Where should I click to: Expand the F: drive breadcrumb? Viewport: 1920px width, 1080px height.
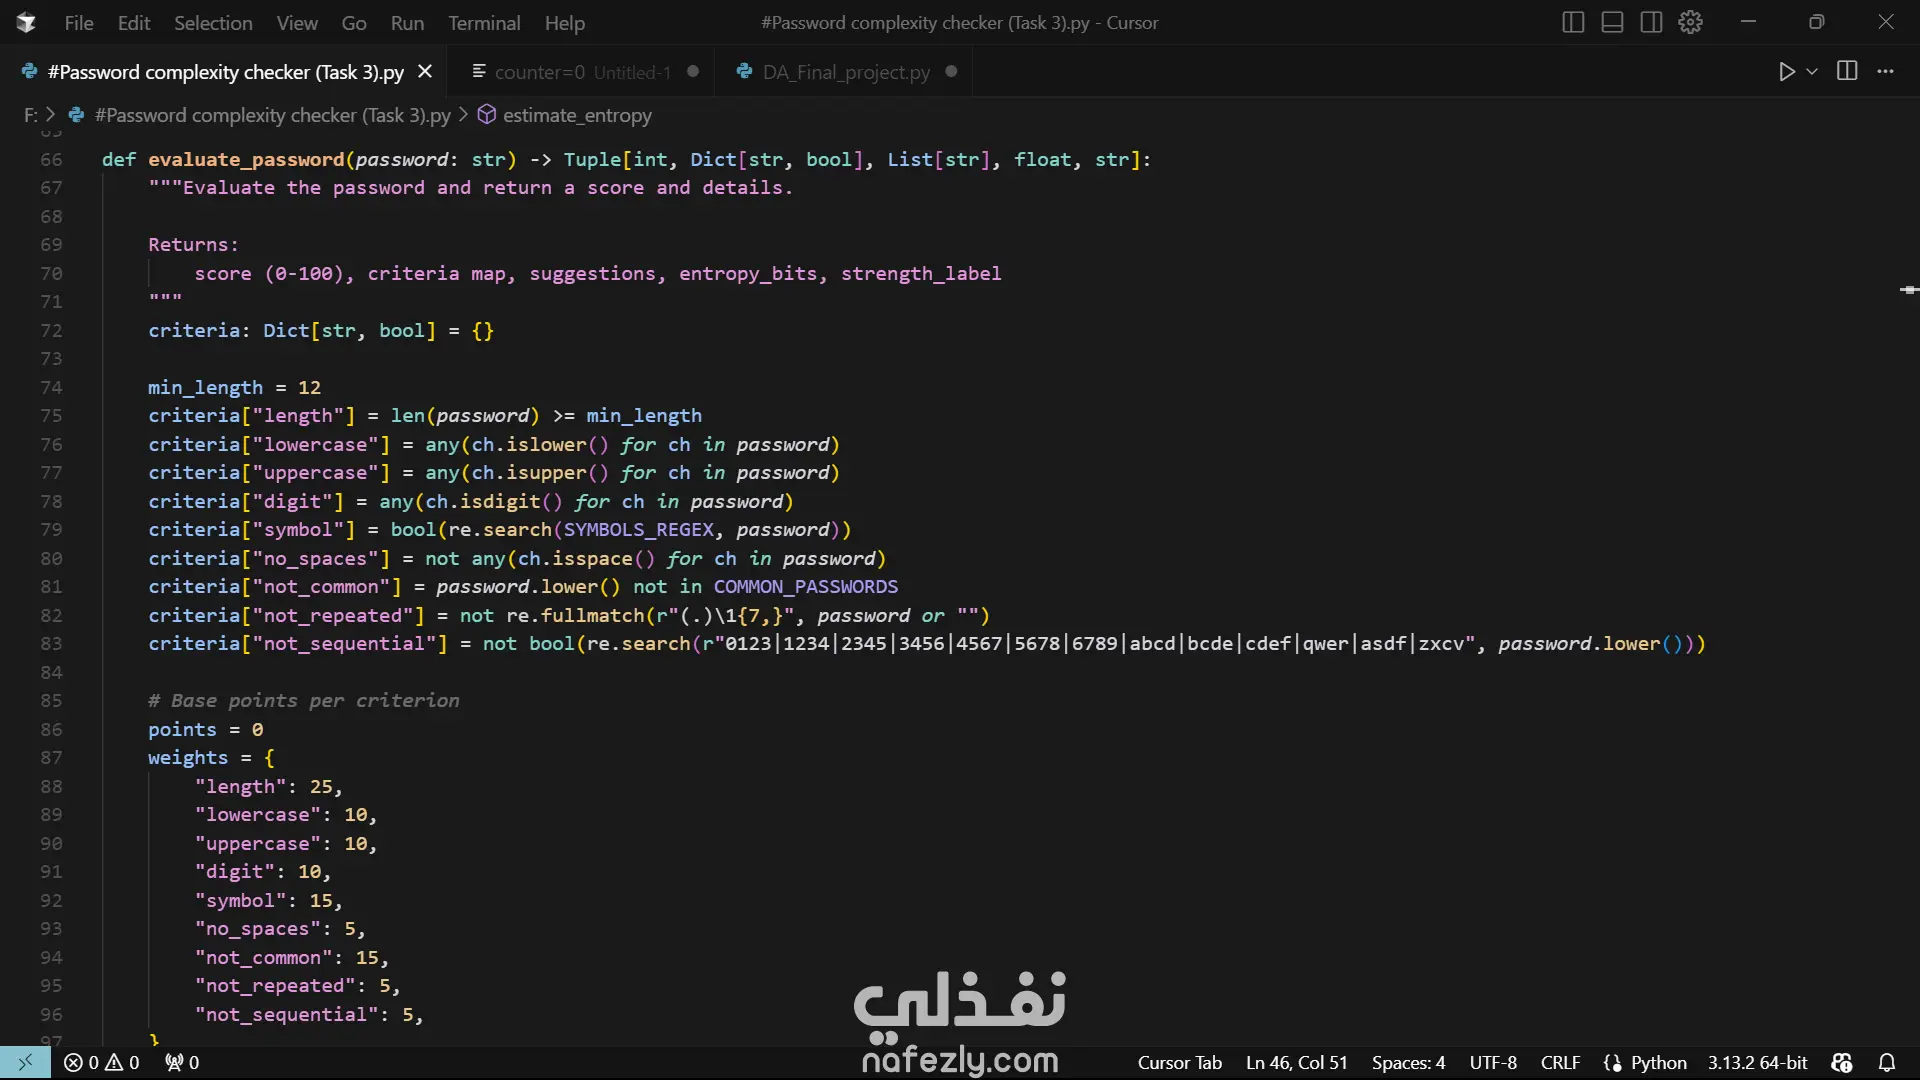click(31, 115)
